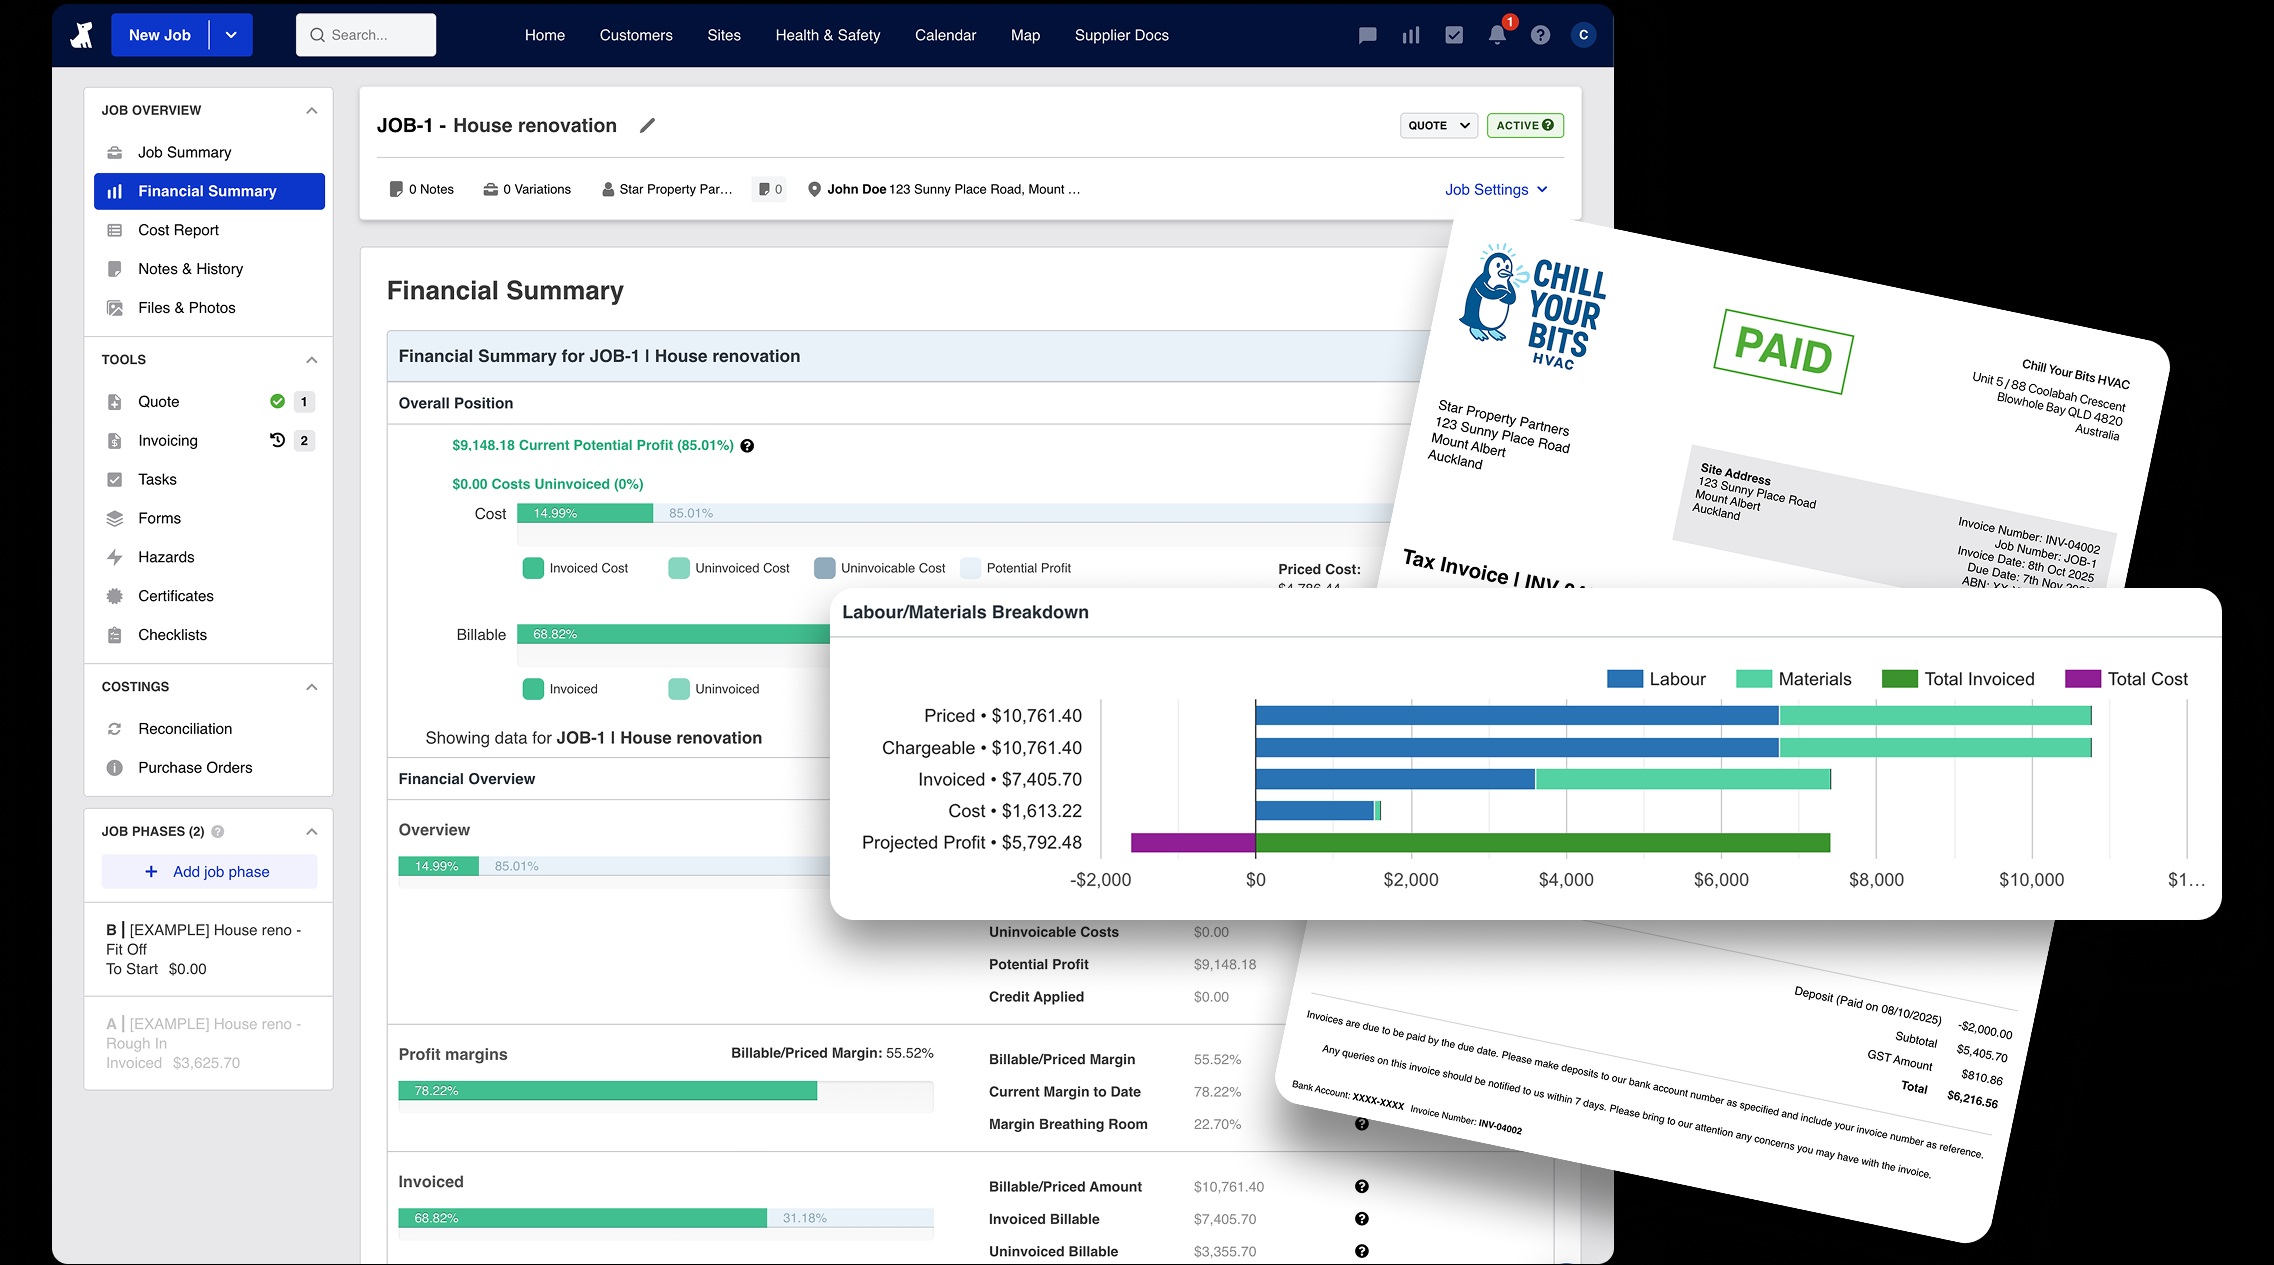Open Job Summary in sidebar

pyautogui.click(x=209, y=152)
